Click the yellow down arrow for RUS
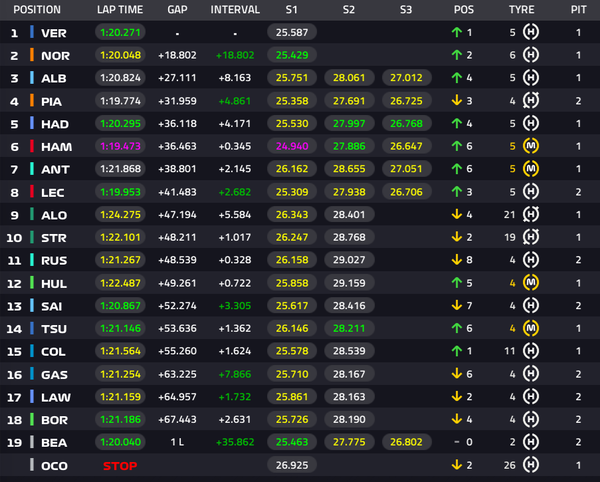 tap(457, 260)
